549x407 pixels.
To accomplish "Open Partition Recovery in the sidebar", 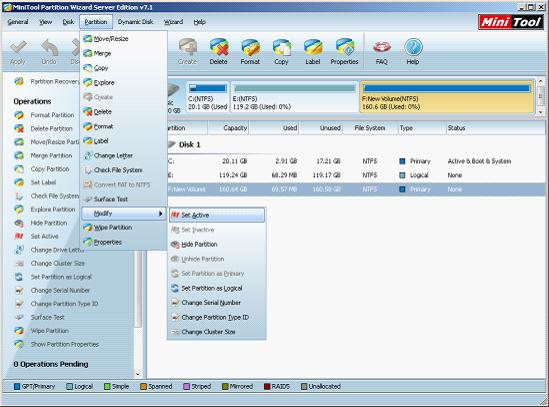I will pyautogui.click(x=47, y=82).
